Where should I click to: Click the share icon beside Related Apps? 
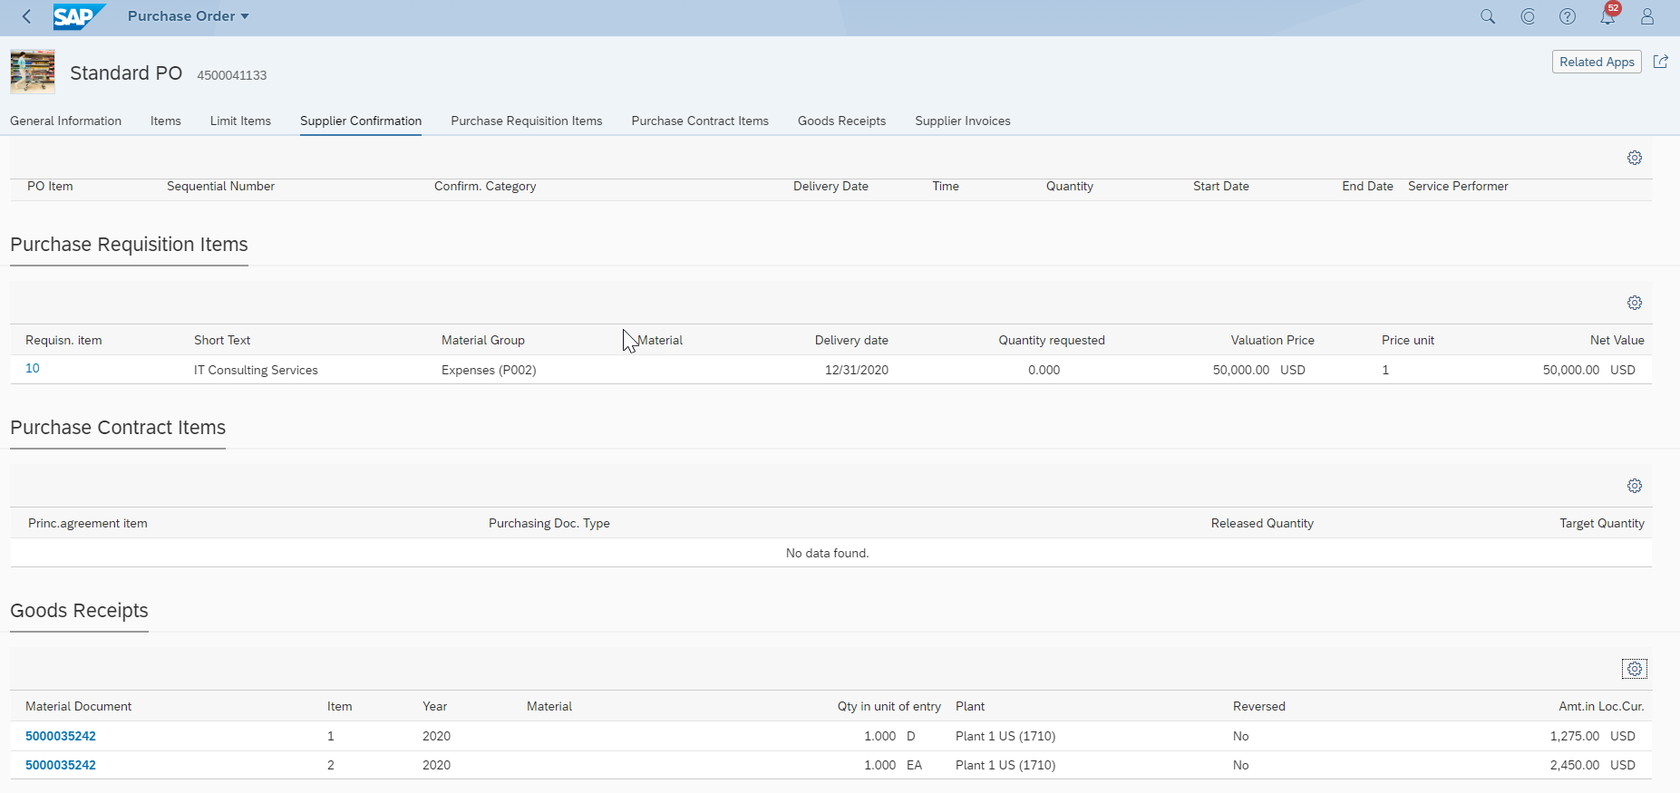coord(1661,62)
